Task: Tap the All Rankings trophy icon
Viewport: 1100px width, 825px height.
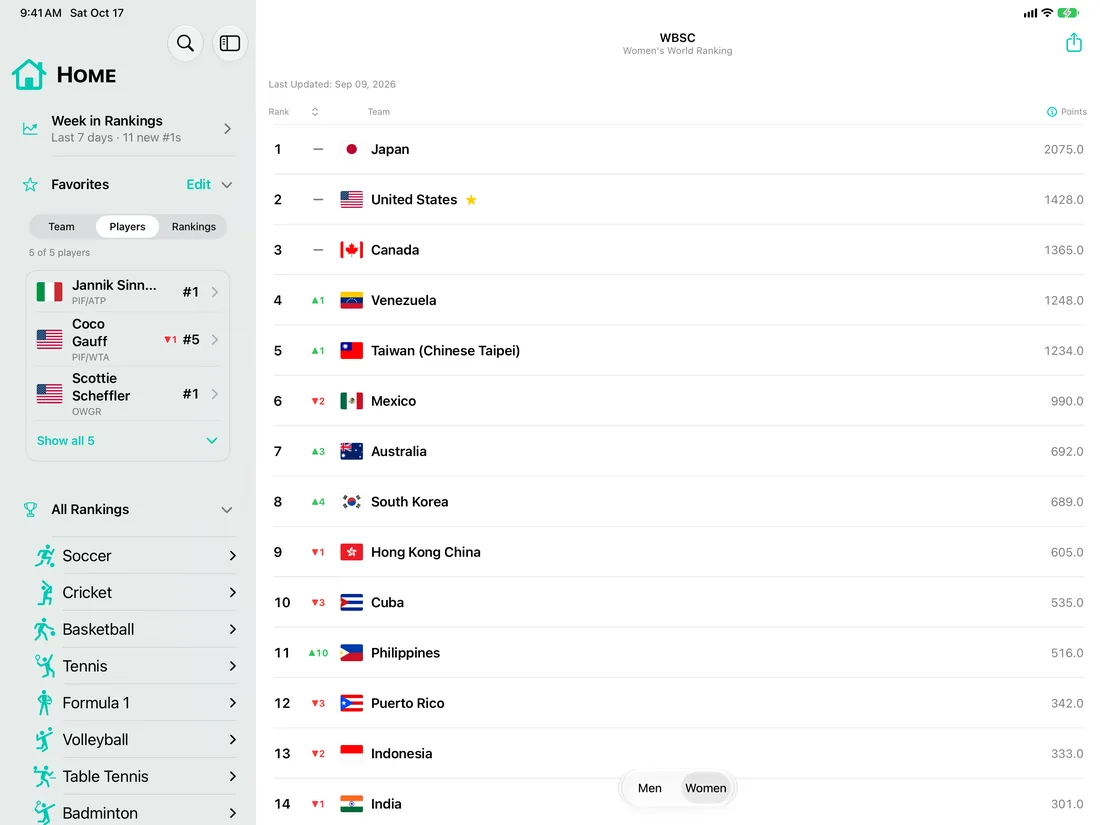Action: point(30,509)
